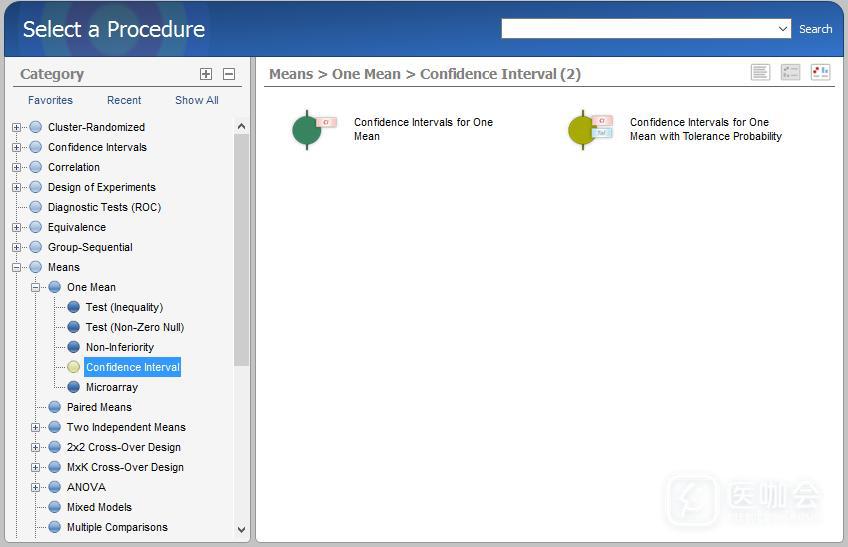This screenshot has width=848, height=547.
Task: Click the Search button
Action: point(815,29)
